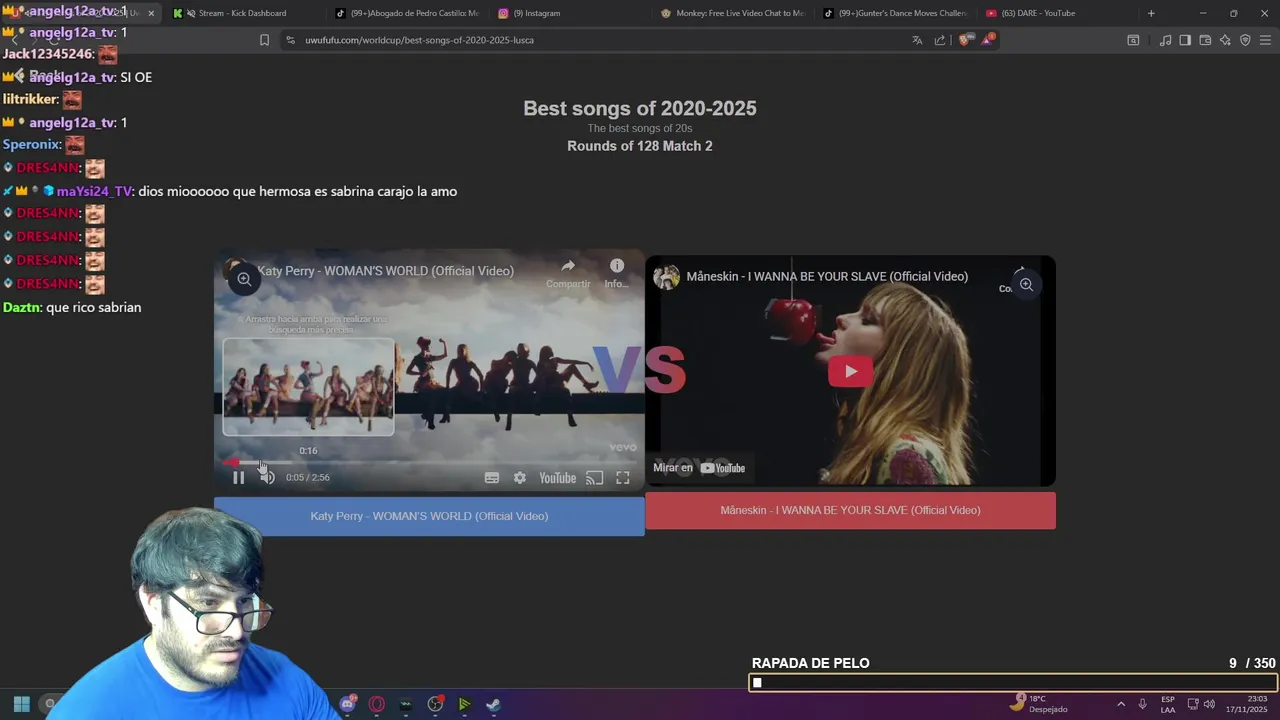The height and width of the screenshot is (720, 1280).
Task: Click the seek preview thumbnail
Action: (x=308, y=387)
